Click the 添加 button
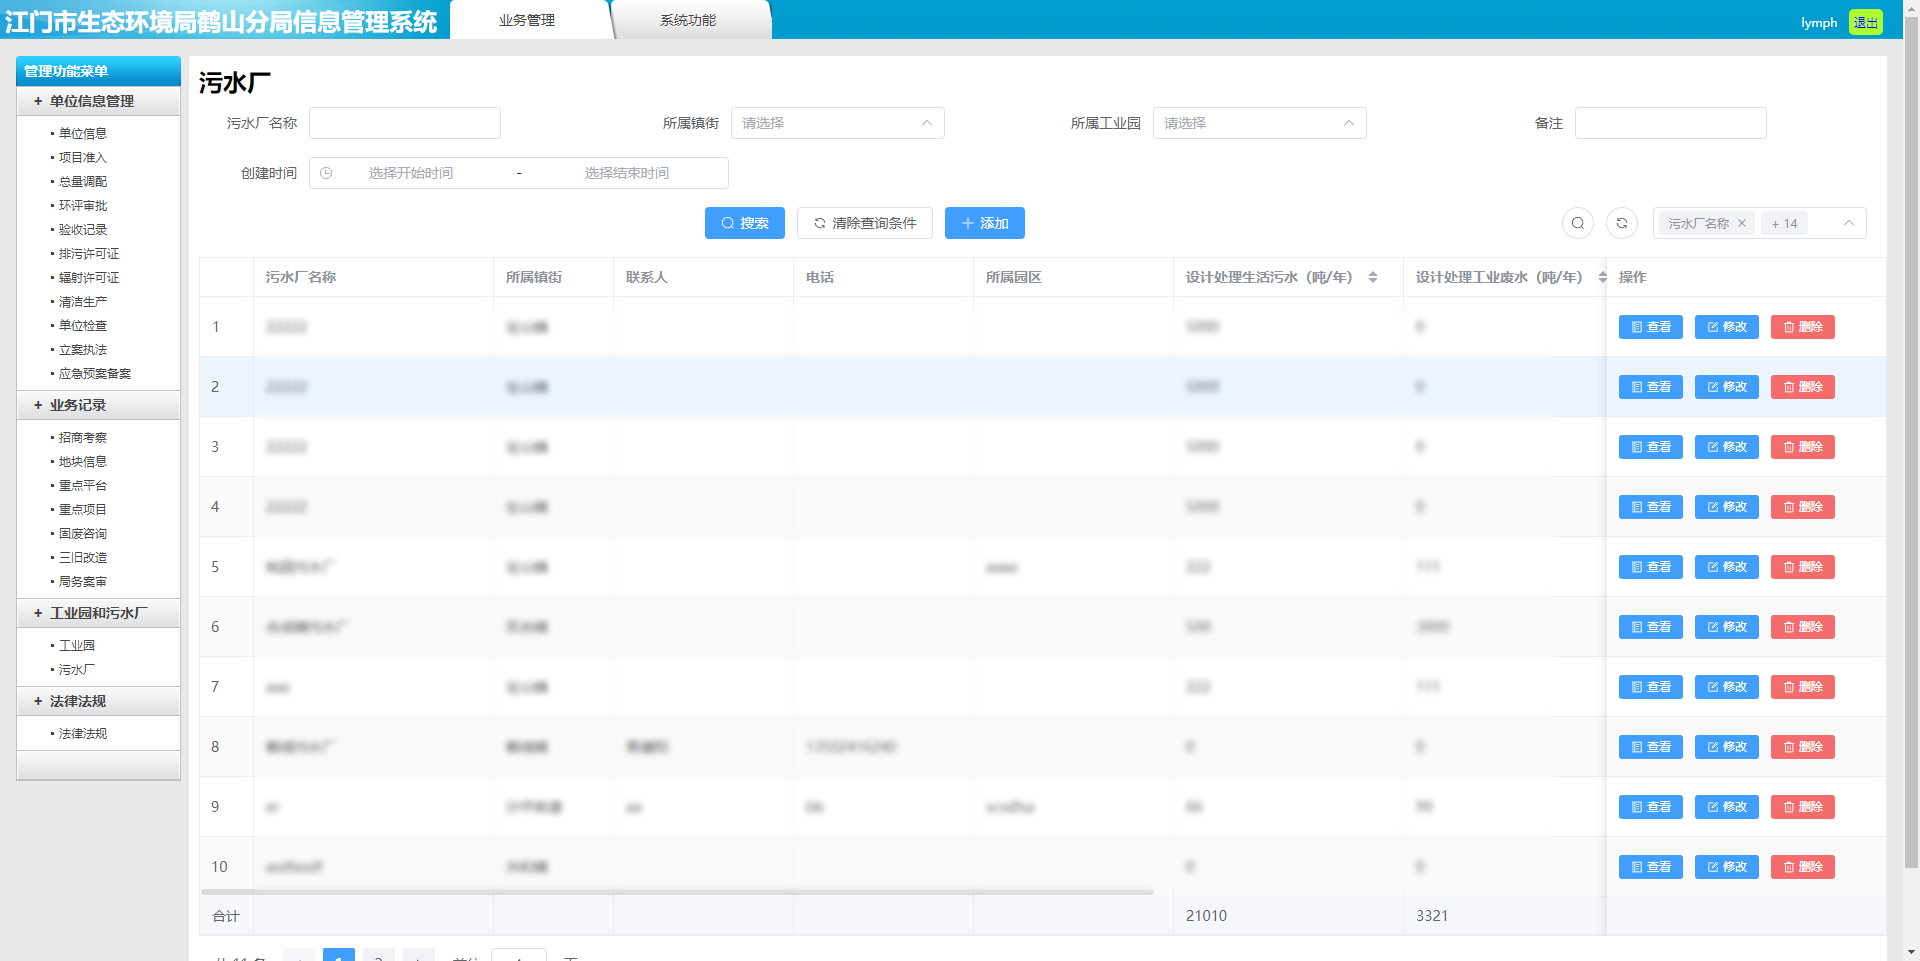This screenshot has width=1920, height=961. [x=985, y=223]
